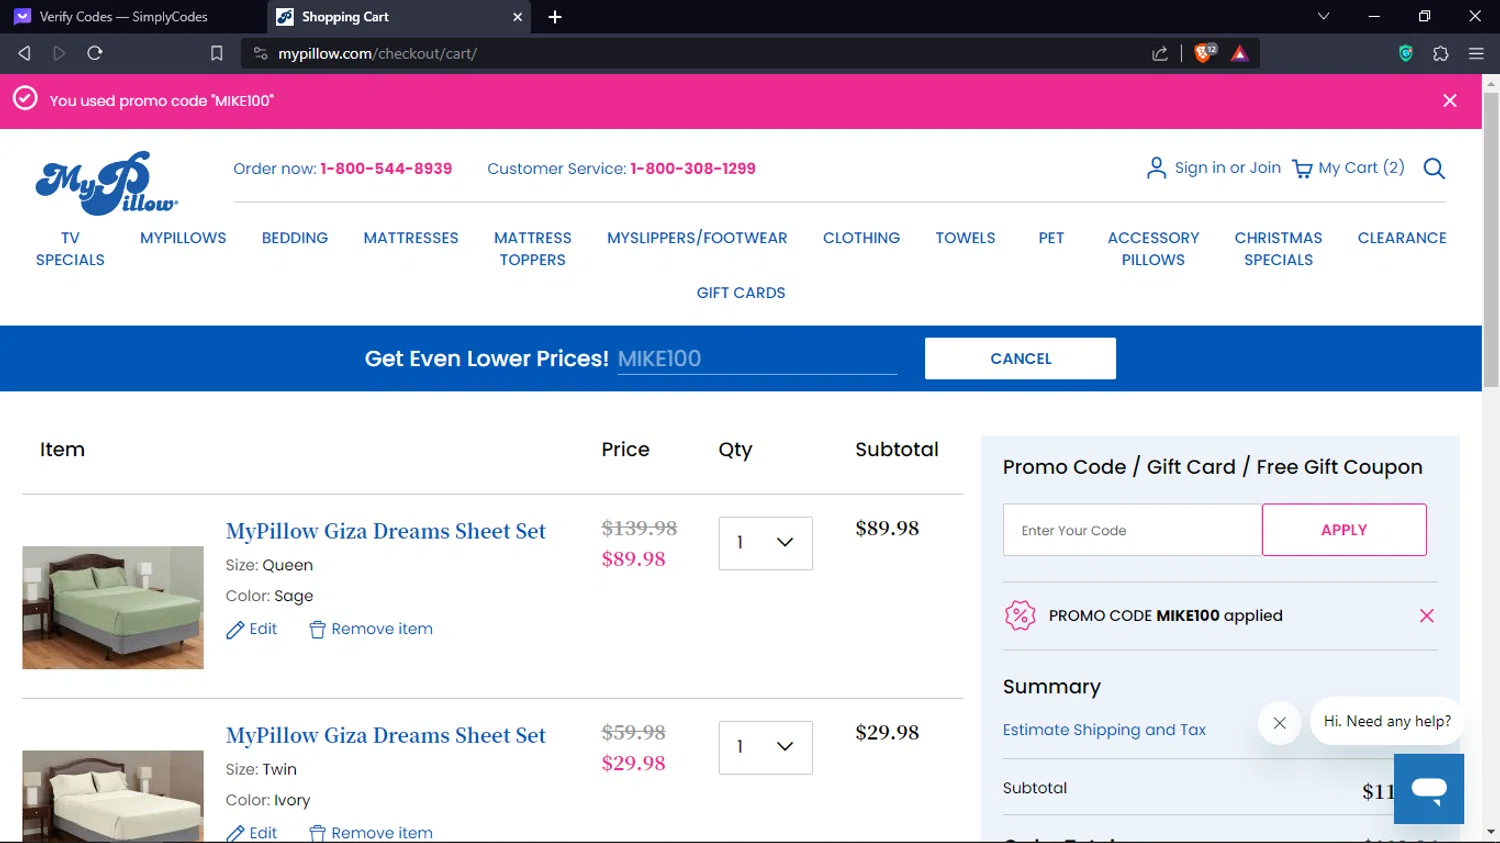Remove the Twin Ivory sheet set item
Viewport: 1500px width, 843px height.
[371, 833]
